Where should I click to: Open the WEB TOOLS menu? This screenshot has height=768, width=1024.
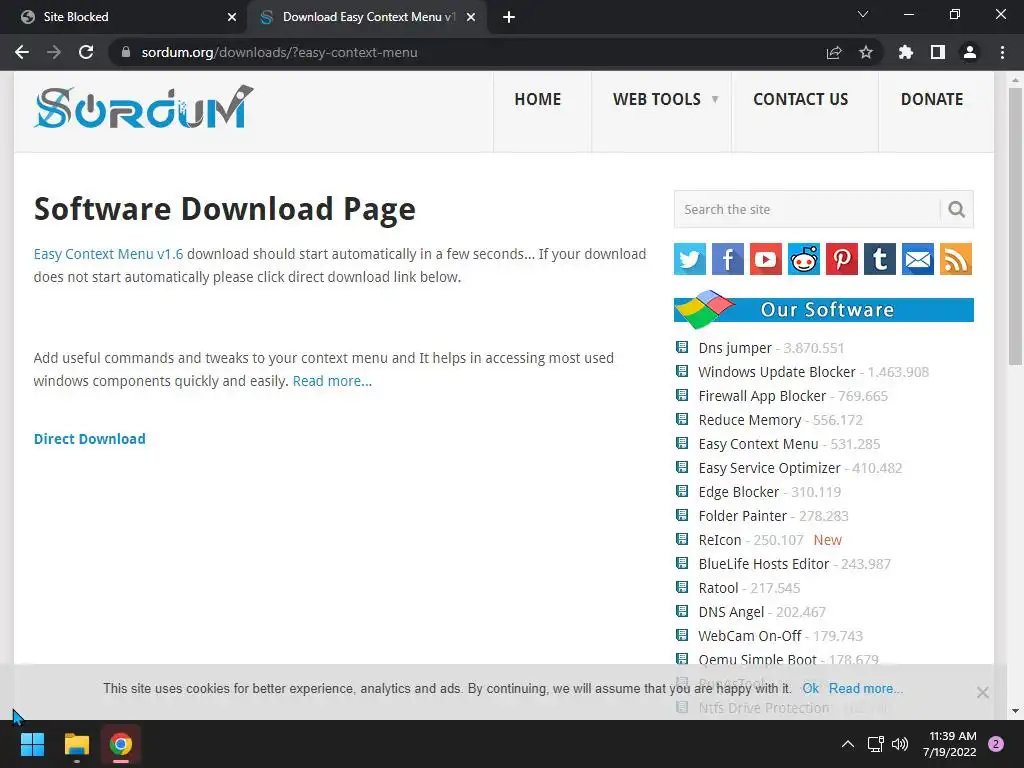(656, 99)
